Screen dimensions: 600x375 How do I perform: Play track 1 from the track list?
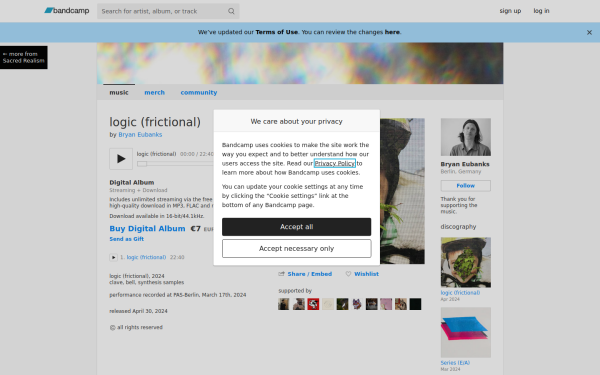pyautogui.click(x=113, y=257)
